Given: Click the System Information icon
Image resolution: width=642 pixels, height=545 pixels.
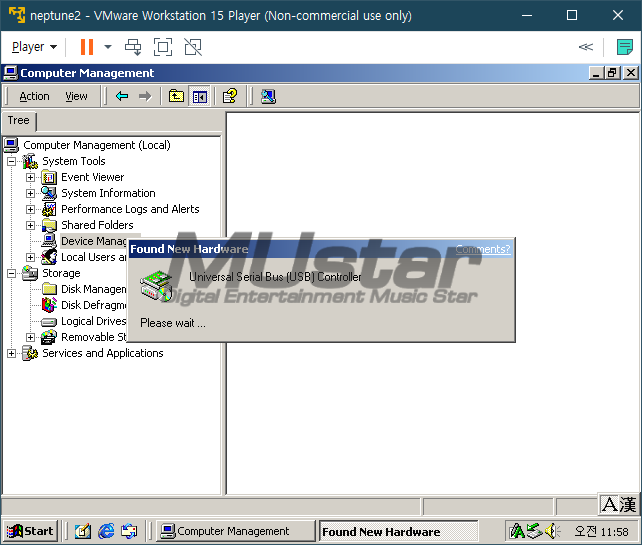Looking at the screenshot, I should pyautogui.click(x=49, y=193).
